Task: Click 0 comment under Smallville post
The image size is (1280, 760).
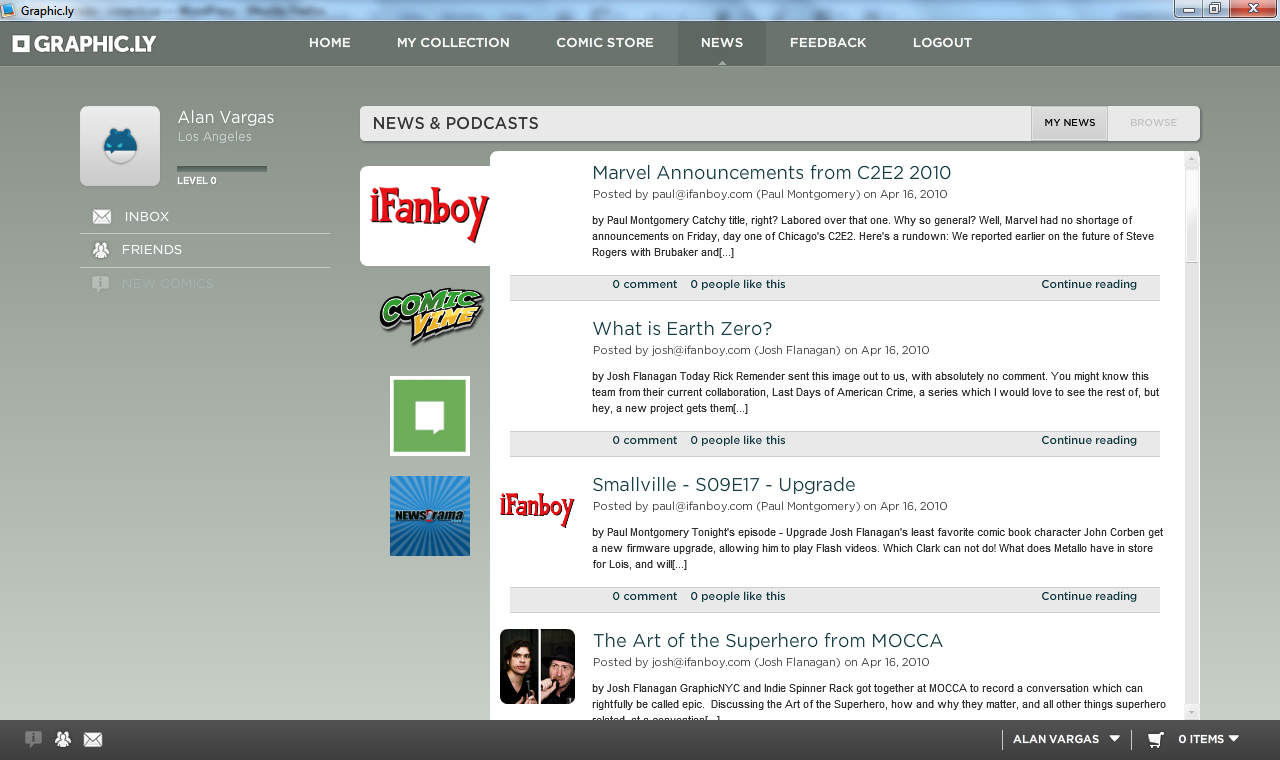Action: click(x=645, y=597)
